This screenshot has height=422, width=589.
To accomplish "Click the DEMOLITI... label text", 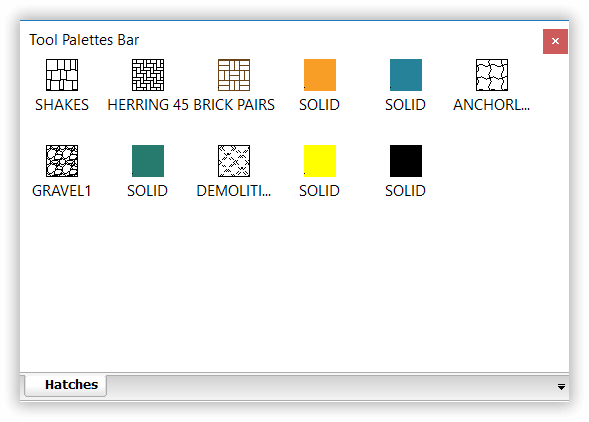I will [x=234, y=191].
